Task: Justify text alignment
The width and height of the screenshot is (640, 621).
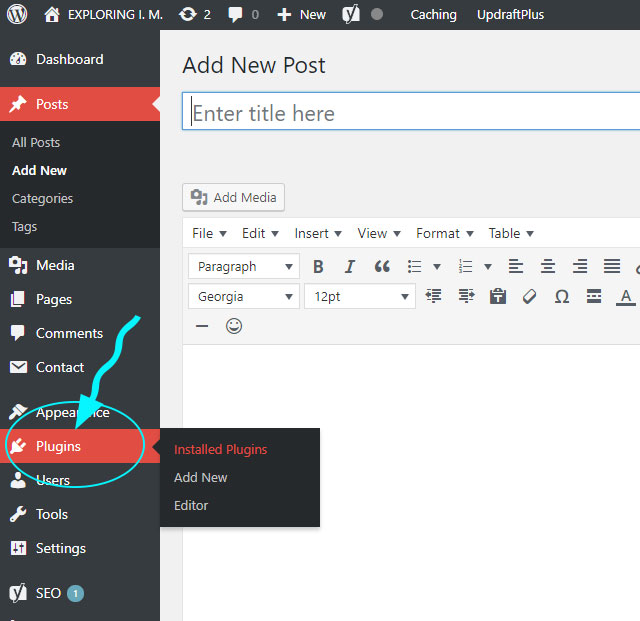Action: [x=612, y=267]
